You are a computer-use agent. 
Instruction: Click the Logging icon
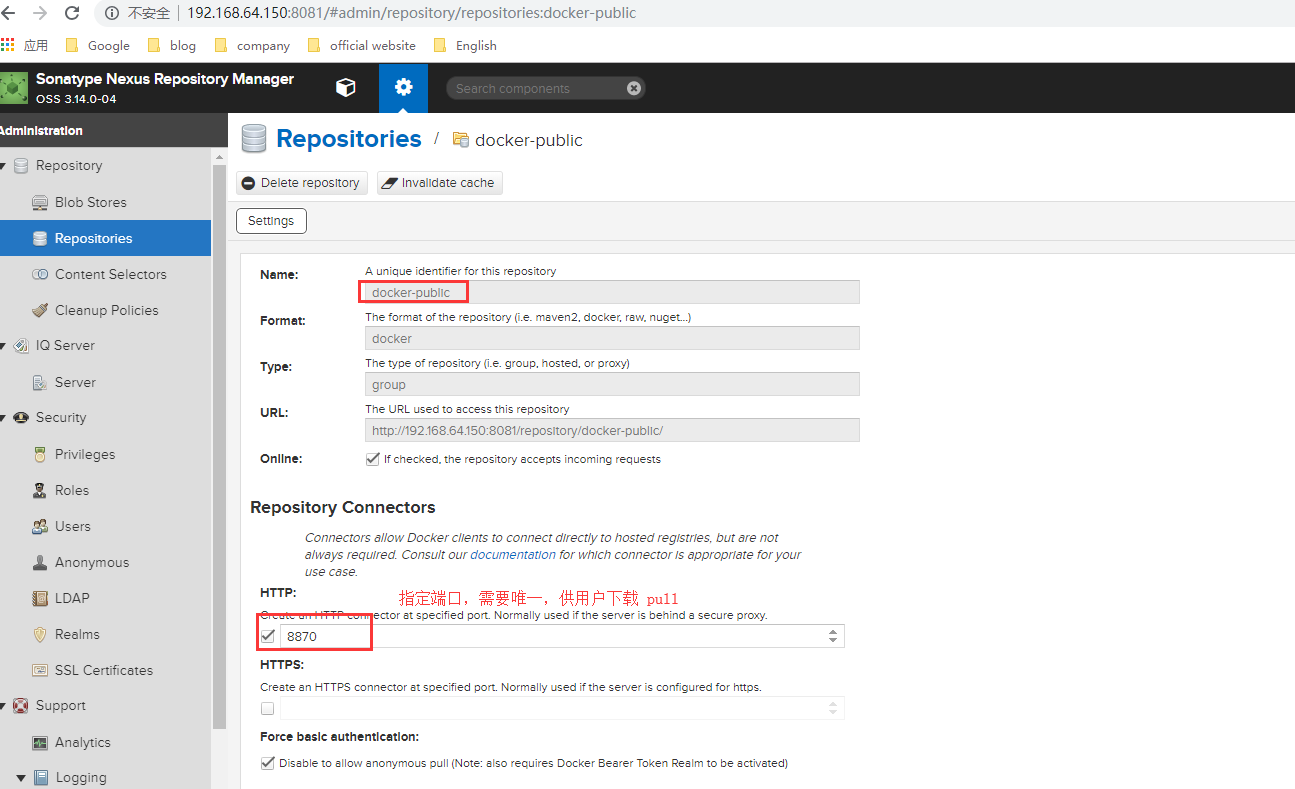[41, 777]
